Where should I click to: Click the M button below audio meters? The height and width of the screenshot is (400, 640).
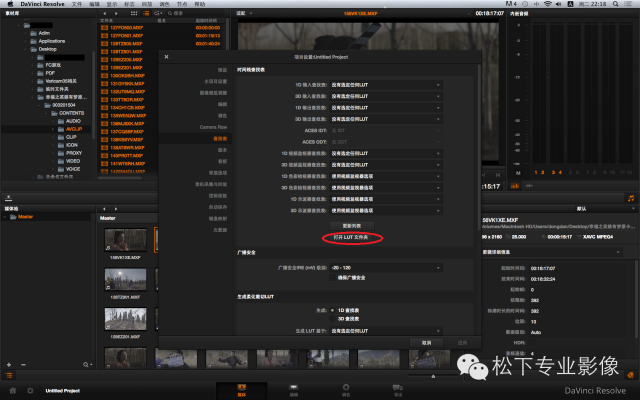[x=518, y=173]
